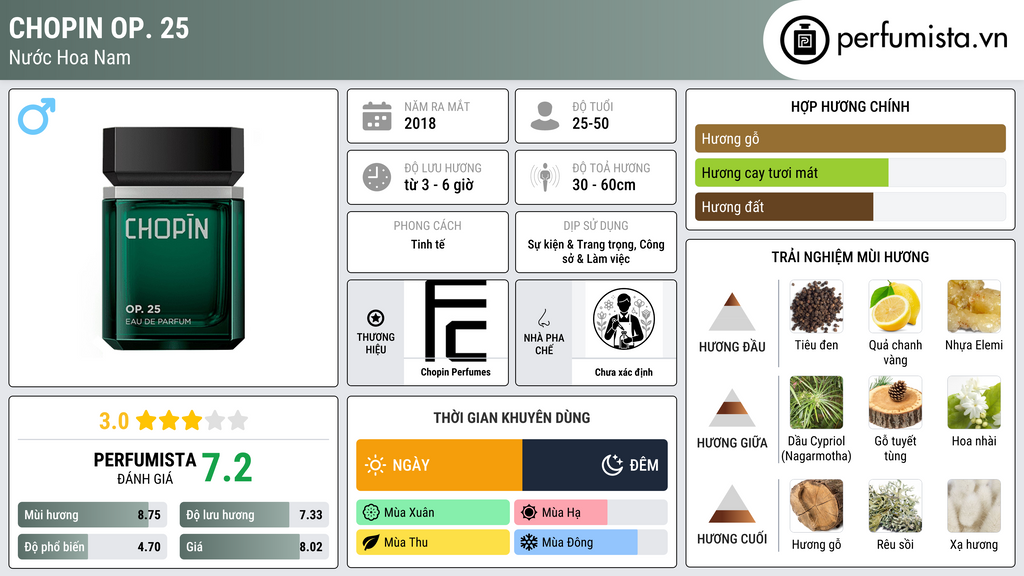Image resolution: width=1024 pixels, height=576 pixels.
Task: Click the person icon beside Độ tuổi
Action: 545,116
